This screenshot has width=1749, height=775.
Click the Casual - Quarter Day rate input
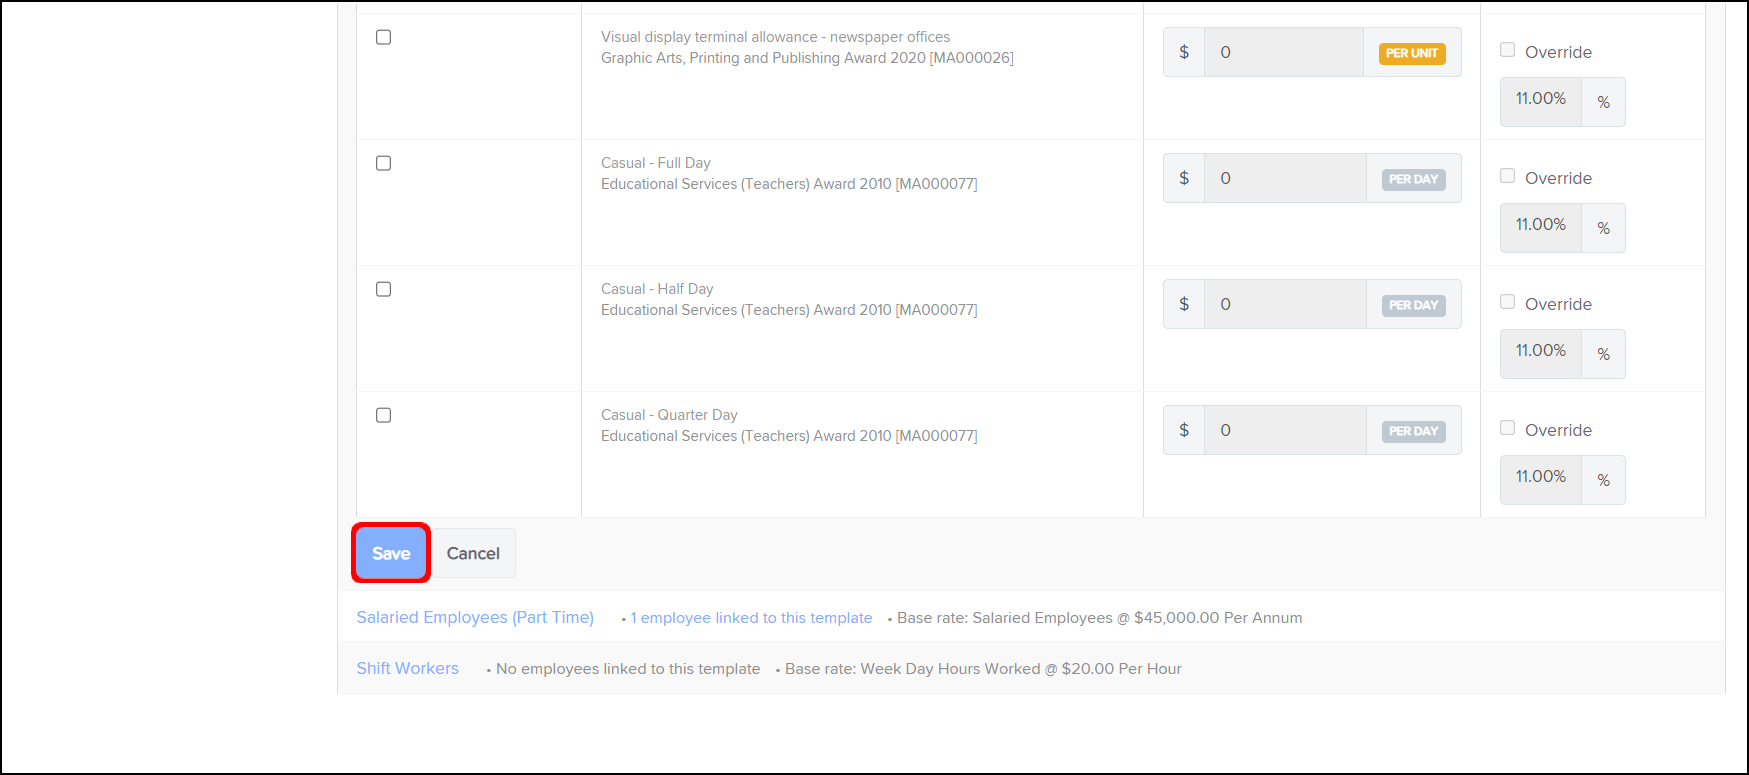tap(1284, 430)
